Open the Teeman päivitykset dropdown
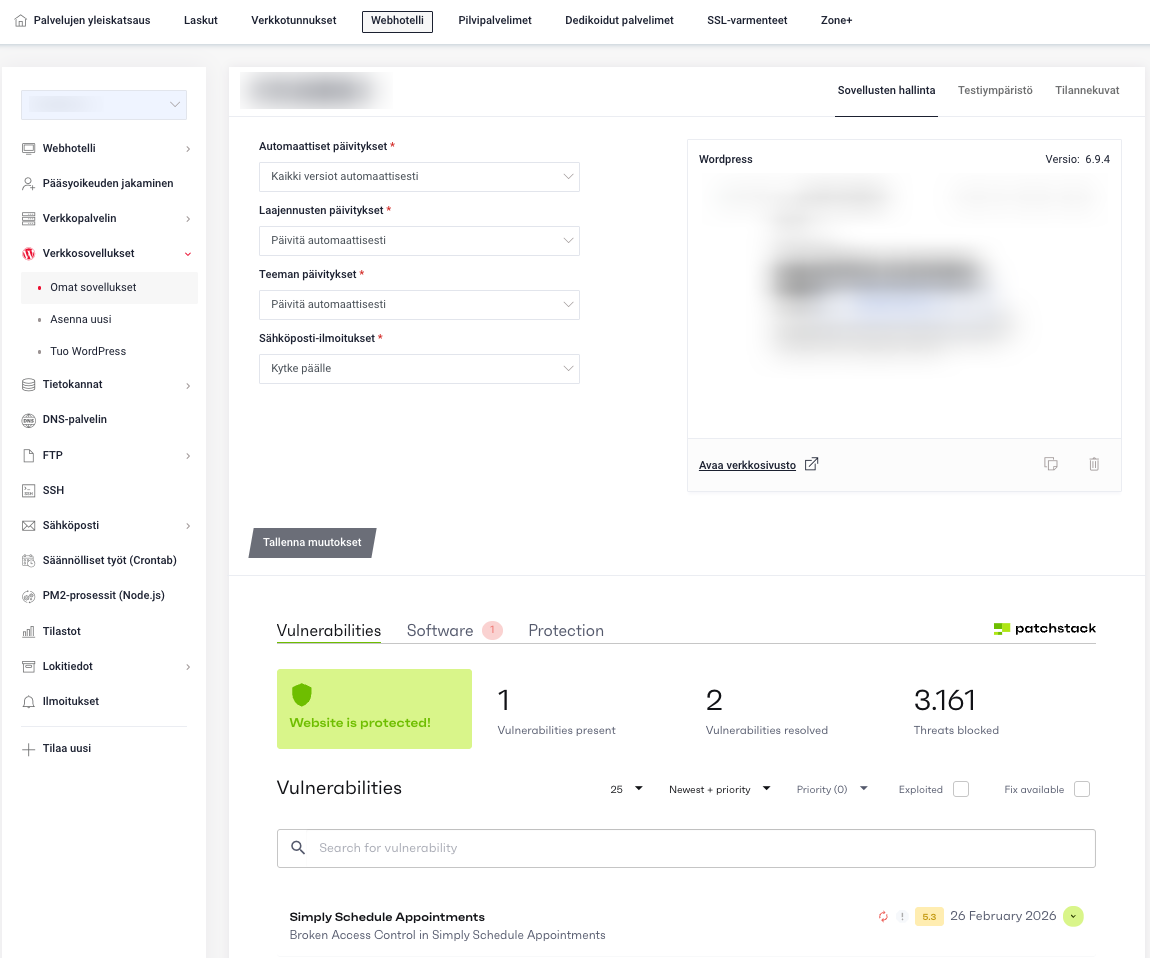This screenshot has height=958, width=1150. (x=419, y=305)
